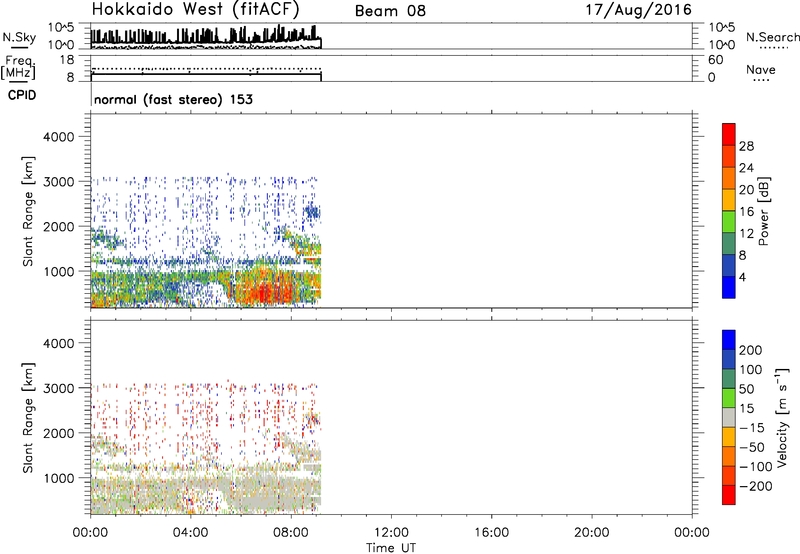Pick the blue top of the velocity colorbar

point(729,340)
